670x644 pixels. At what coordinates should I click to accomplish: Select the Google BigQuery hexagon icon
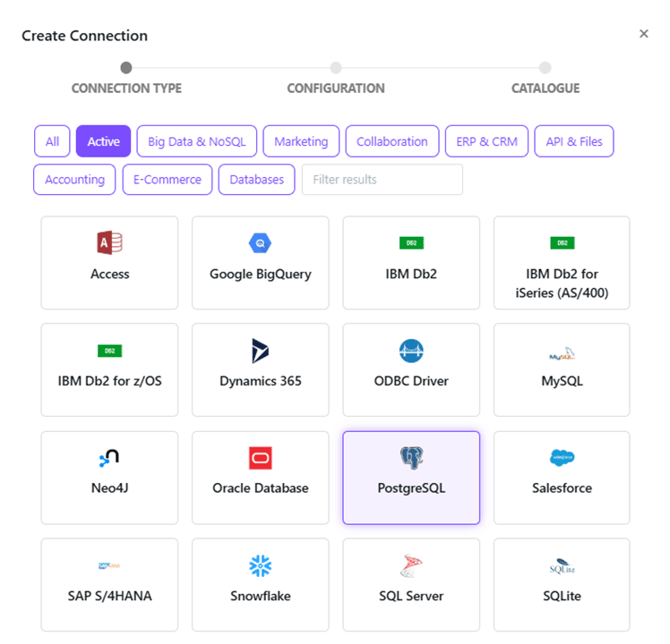click(260, 243)
